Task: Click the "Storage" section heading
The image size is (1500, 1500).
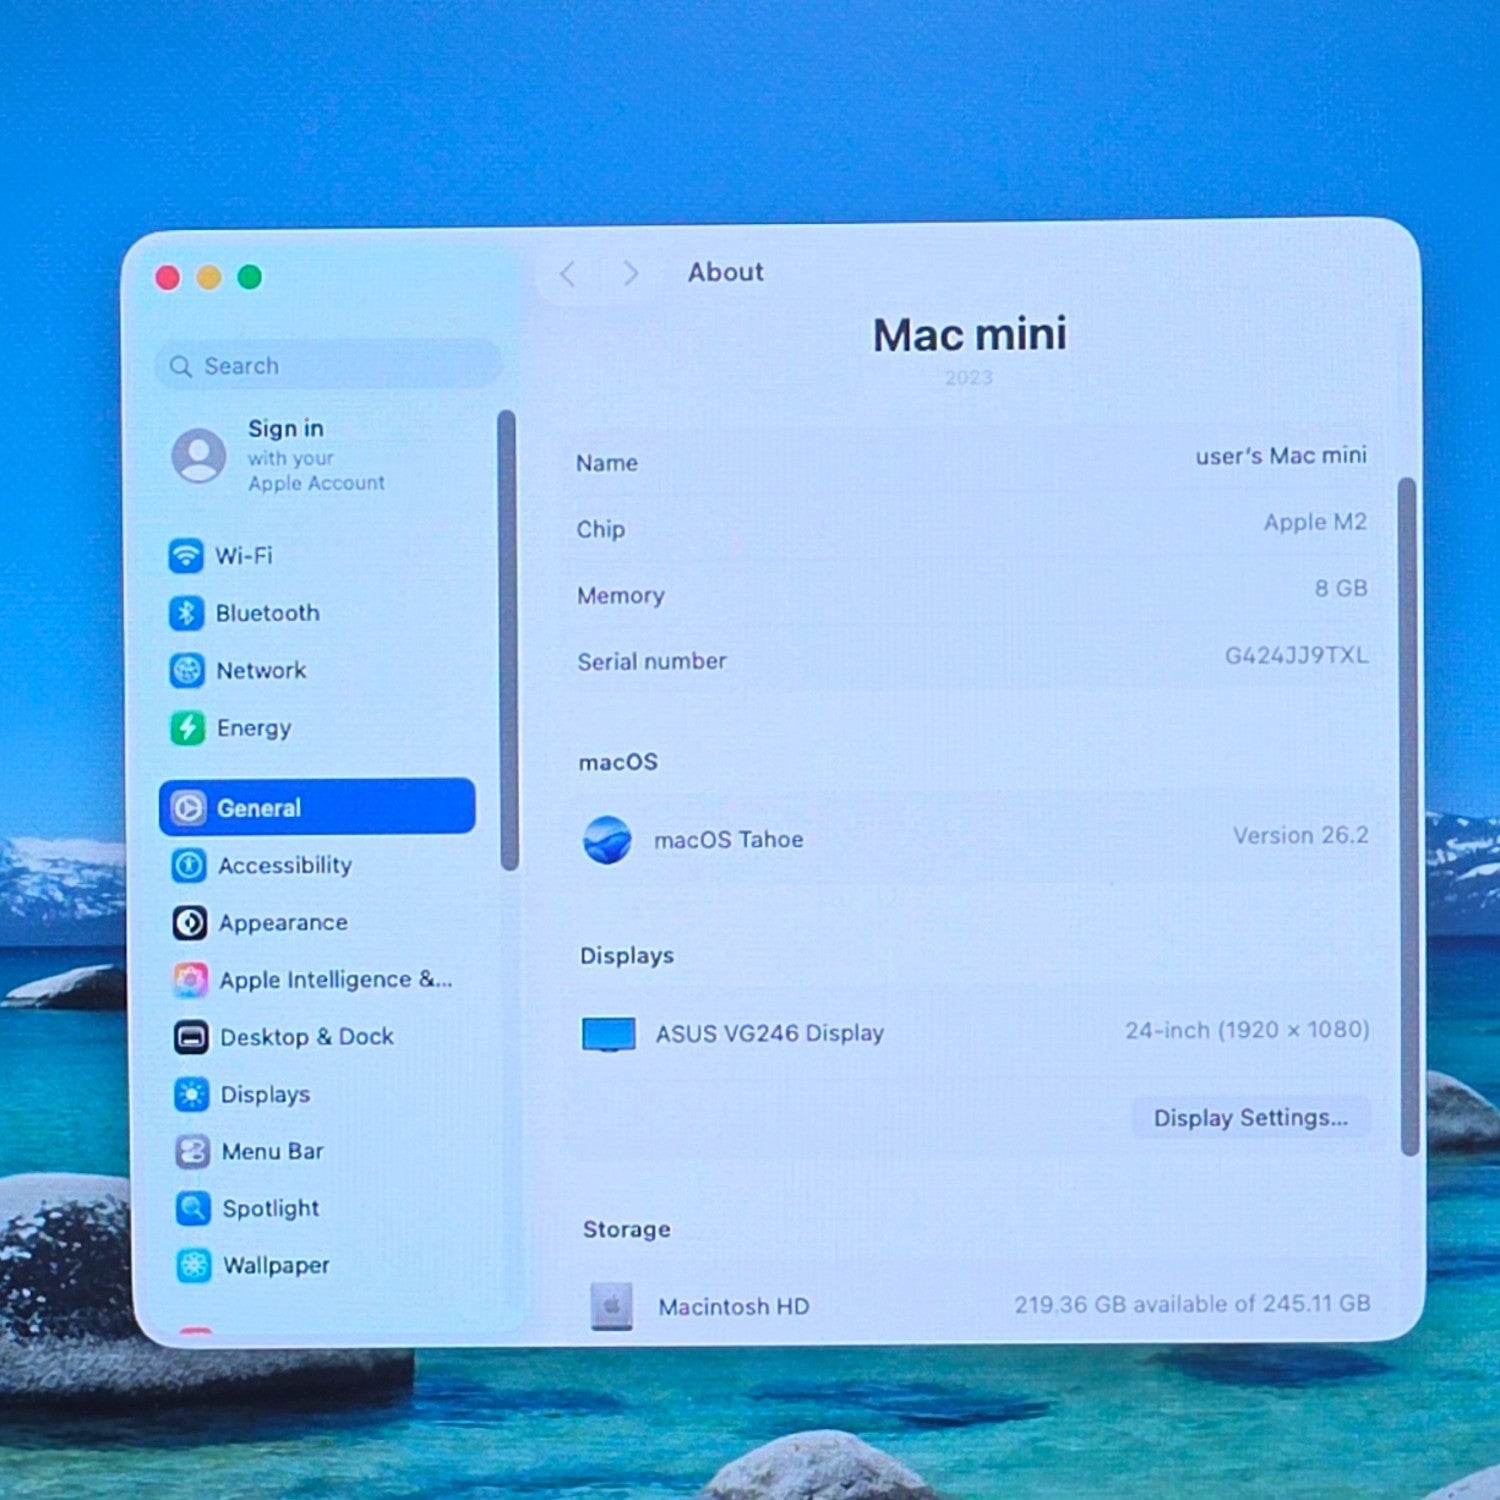Action: click(x=627, y=1229)
